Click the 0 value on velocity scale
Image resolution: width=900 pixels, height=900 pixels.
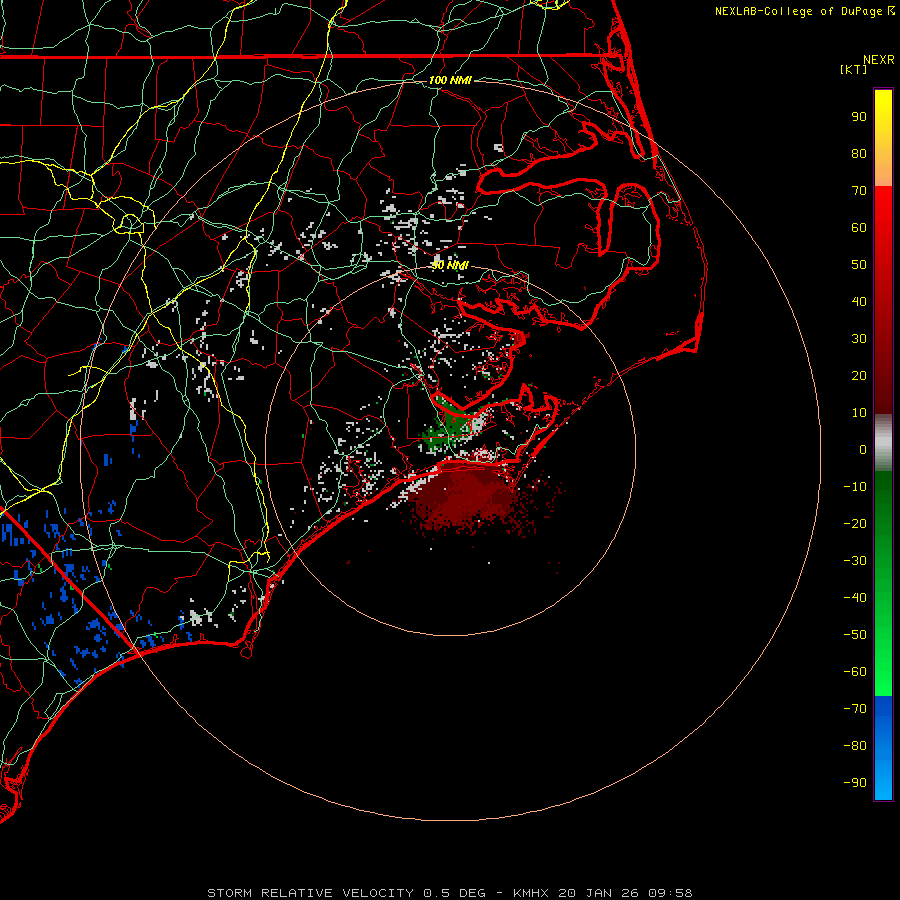tap(863, 449)
